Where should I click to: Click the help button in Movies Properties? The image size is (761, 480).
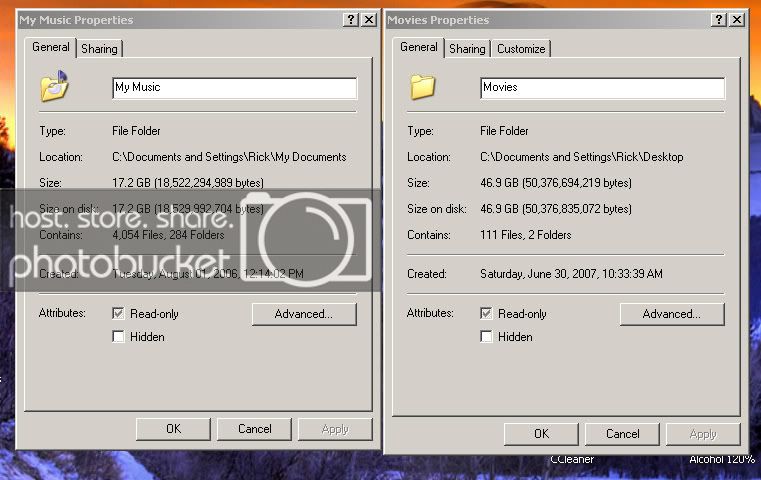coord(719,20)
